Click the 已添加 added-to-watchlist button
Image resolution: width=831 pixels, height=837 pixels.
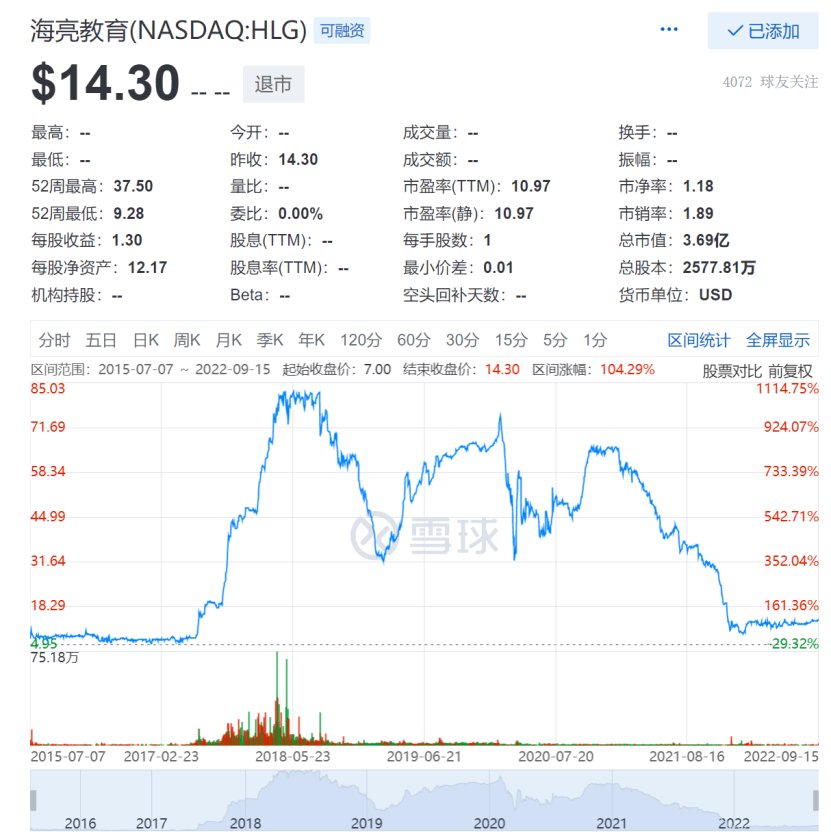coord(763,31)
